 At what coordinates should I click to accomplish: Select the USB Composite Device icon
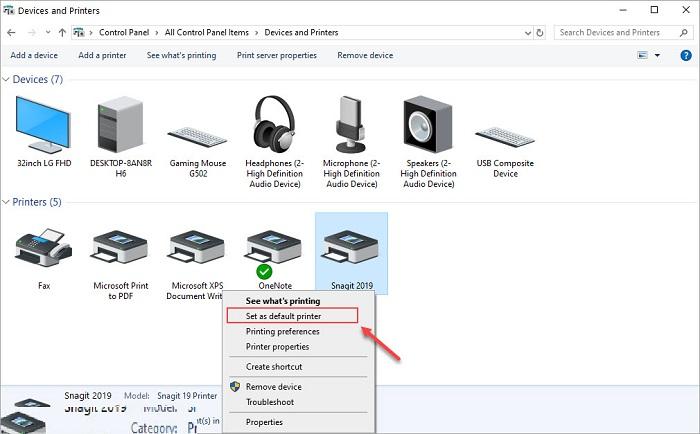tap(505, 137)
